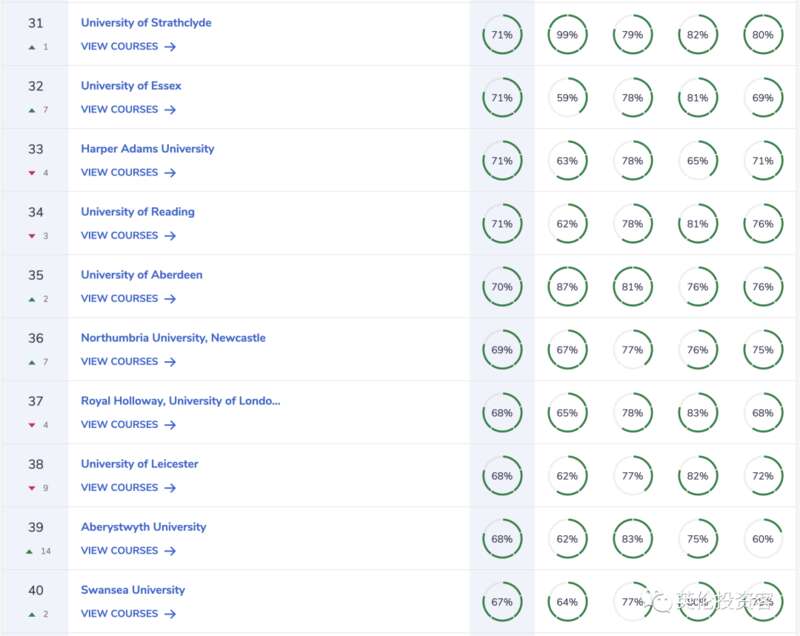Open University of Essex page
Viewport: 800px width, 636px height.
[x=131, y=86]
